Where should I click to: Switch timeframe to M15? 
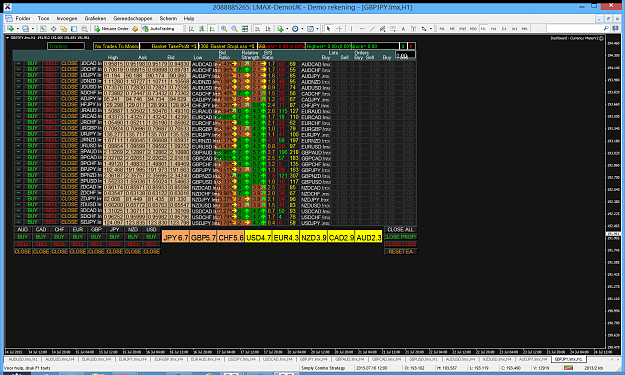coord(463,29)
